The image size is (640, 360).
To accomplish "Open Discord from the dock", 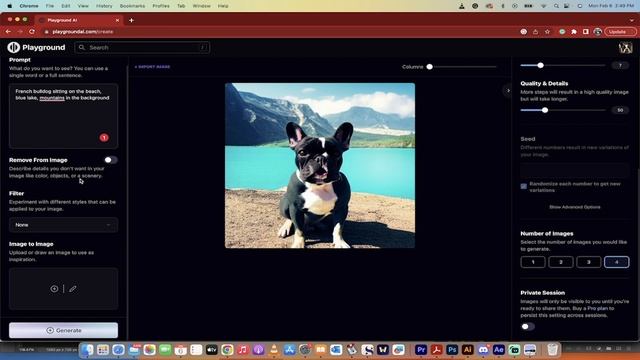I will (483, 350).
